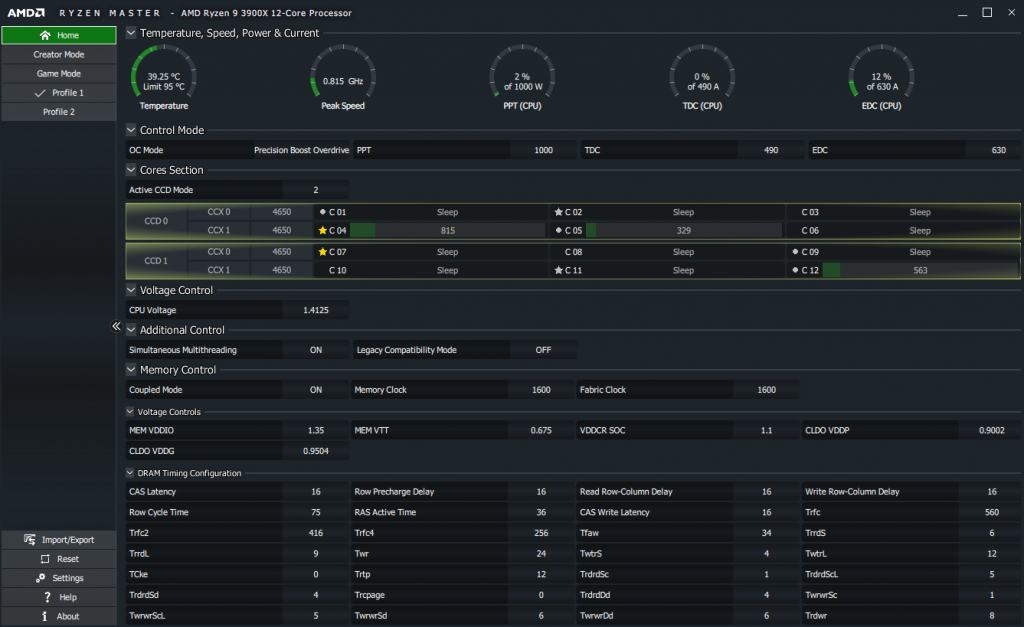Click the EDC value field showing 630
1024x627 pixels.
click(x=999, y=150)
